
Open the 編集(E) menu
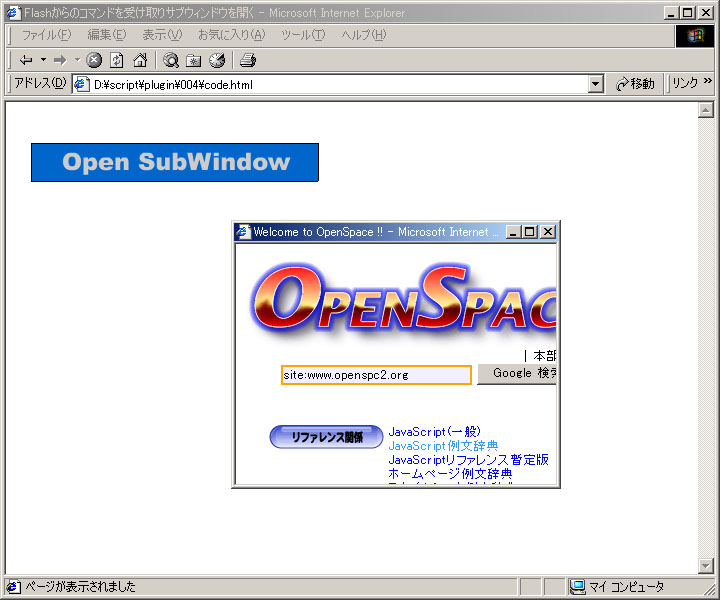107,35
